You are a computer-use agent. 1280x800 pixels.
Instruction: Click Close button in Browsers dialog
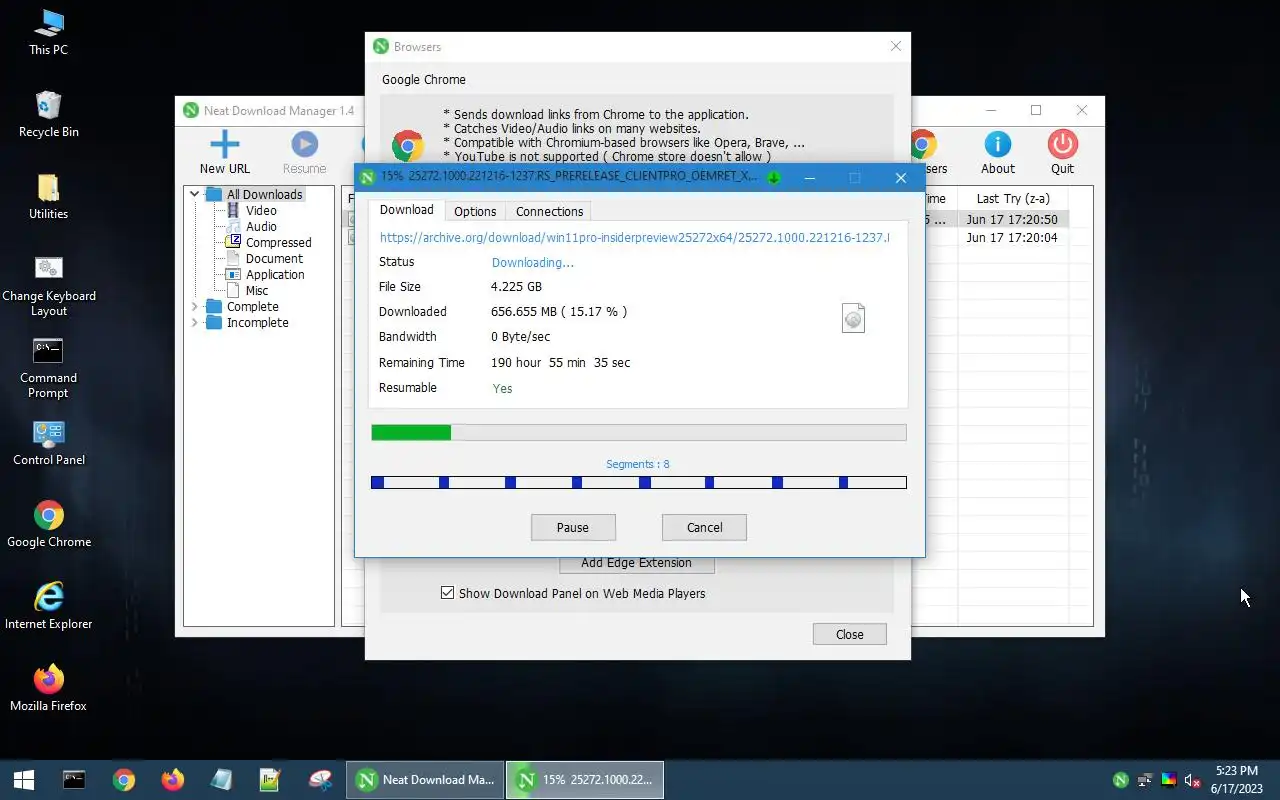849,634
